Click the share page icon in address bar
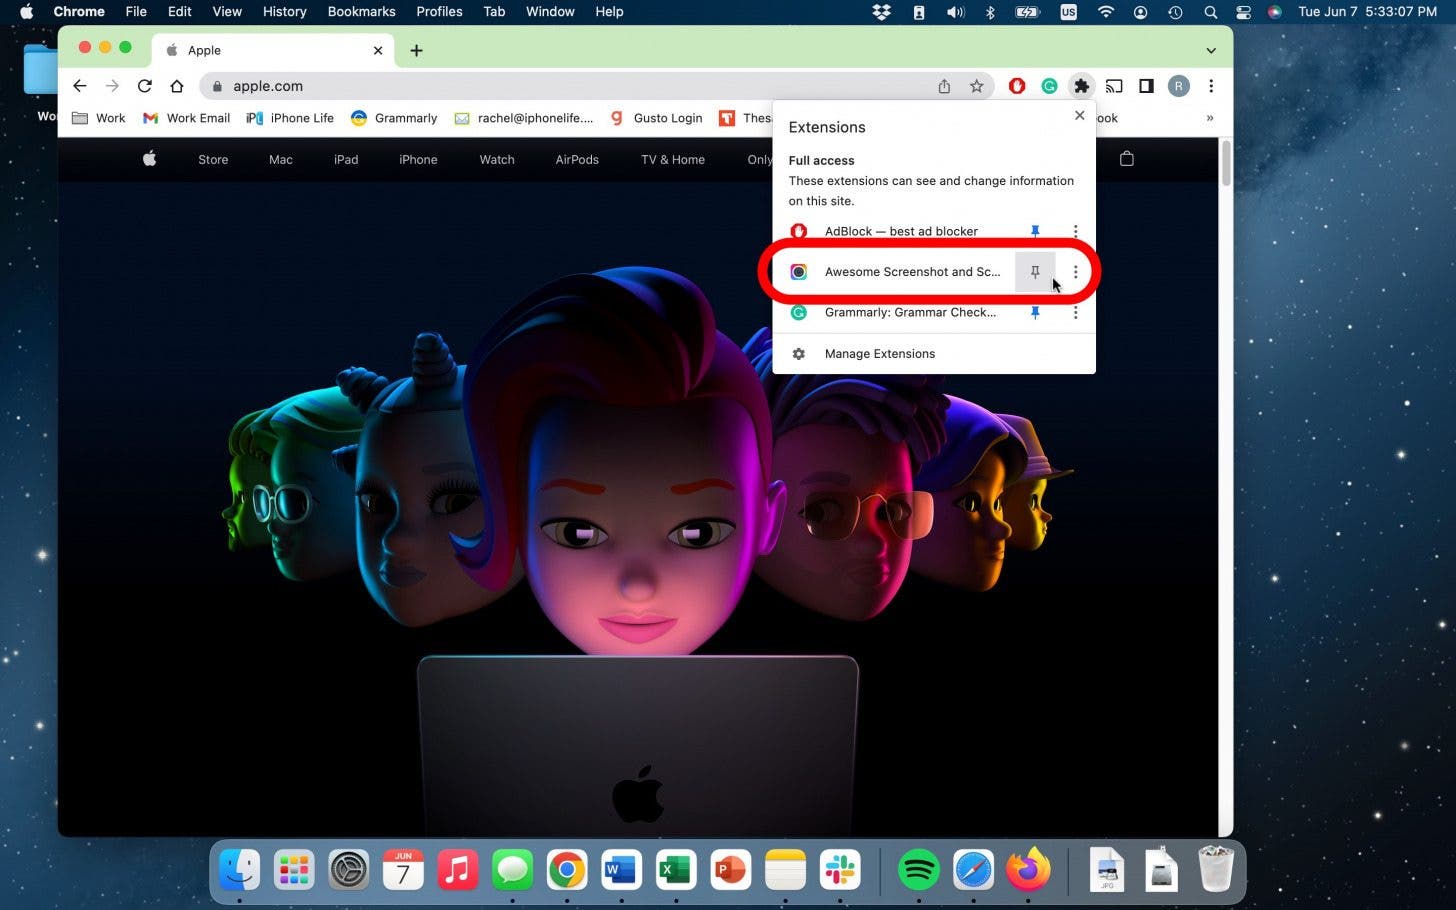The width and height of the screenshot is (1456, 910). tap(944, 86)
